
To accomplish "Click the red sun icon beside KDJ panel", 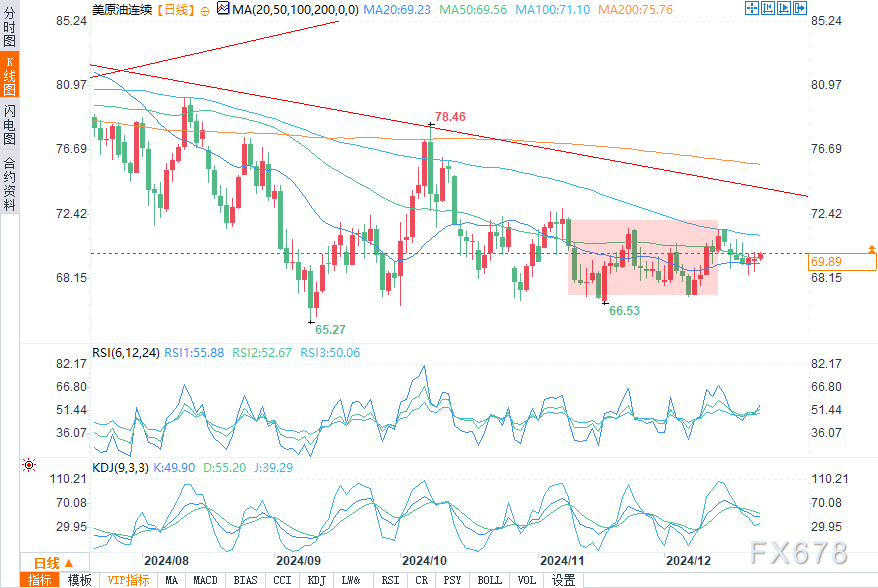I will click(29, 465).
